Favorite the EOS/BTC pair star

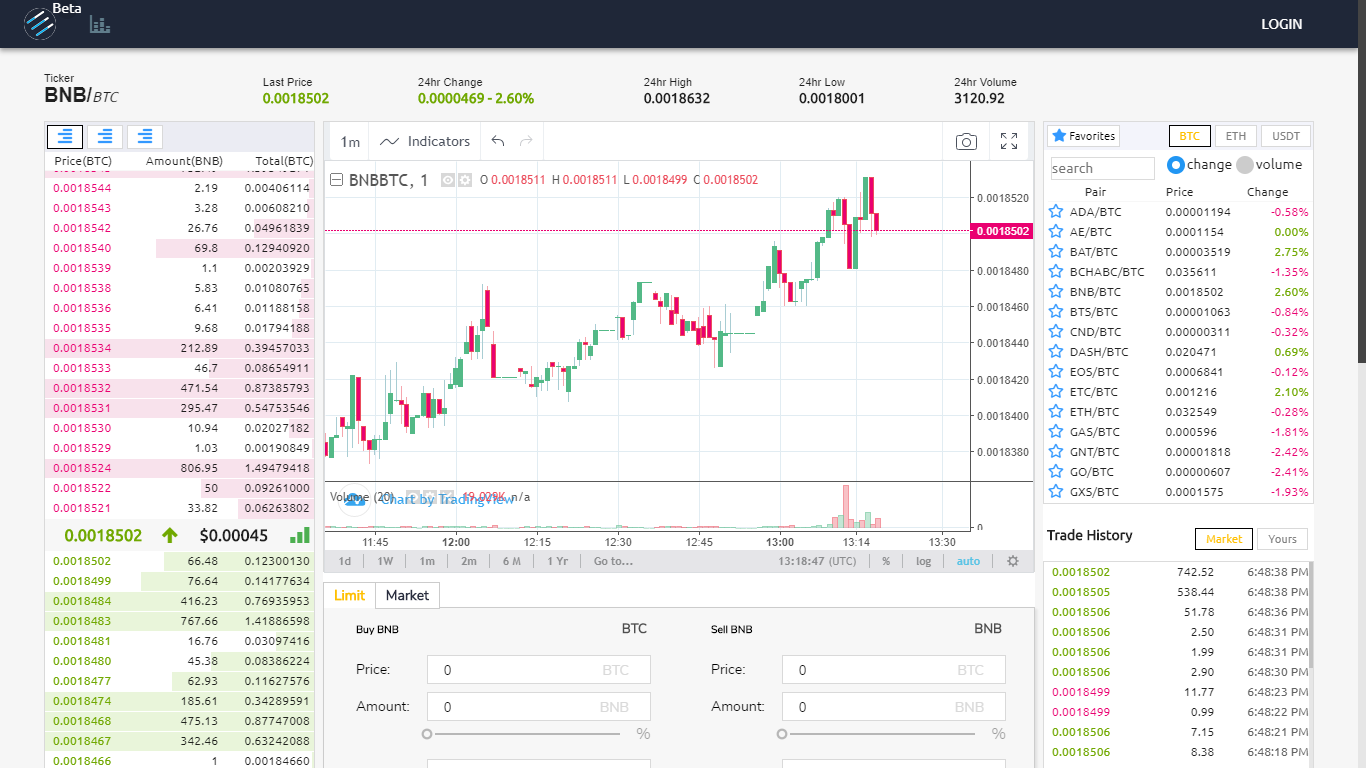pos(1055,371)
